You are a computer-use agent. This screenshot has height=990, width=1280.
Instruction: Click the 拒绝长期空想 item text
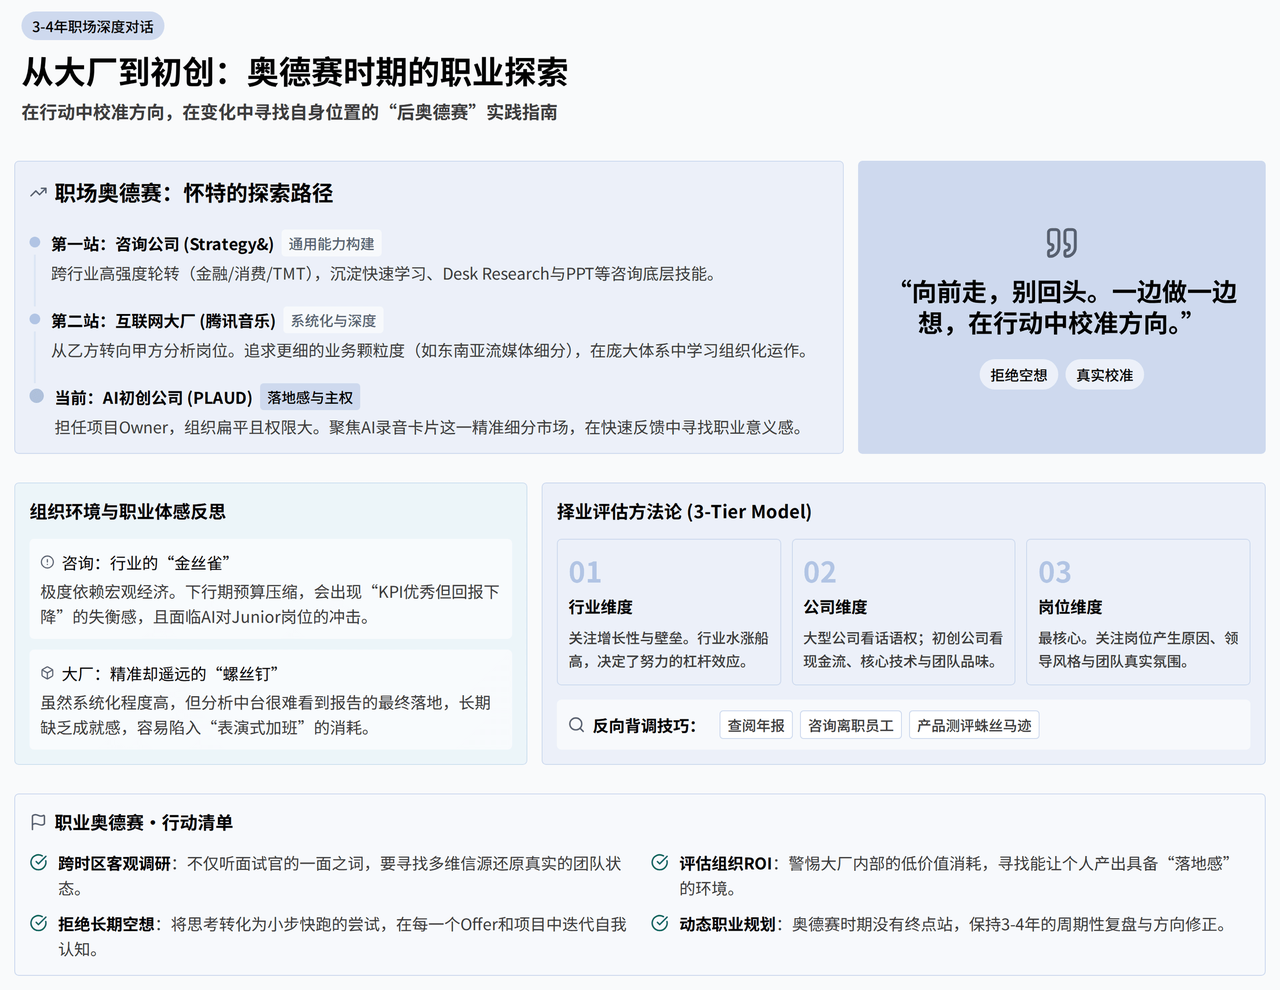342,937
